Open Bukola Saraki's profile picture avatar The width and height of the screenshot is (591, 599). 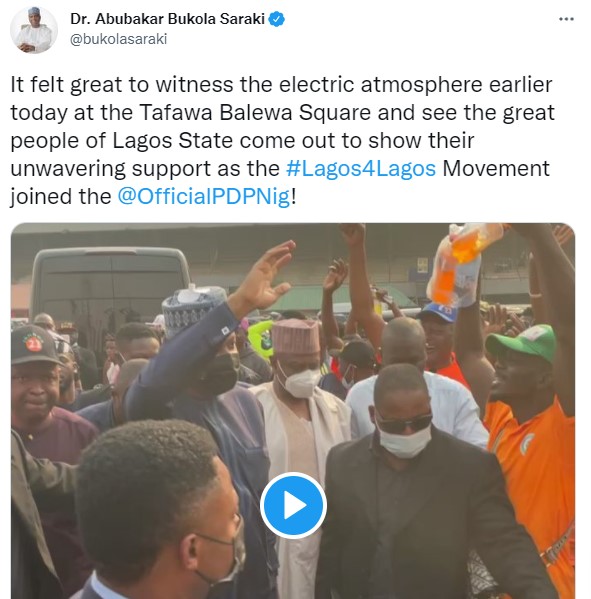pyautogui.click(x=34, y=30)
